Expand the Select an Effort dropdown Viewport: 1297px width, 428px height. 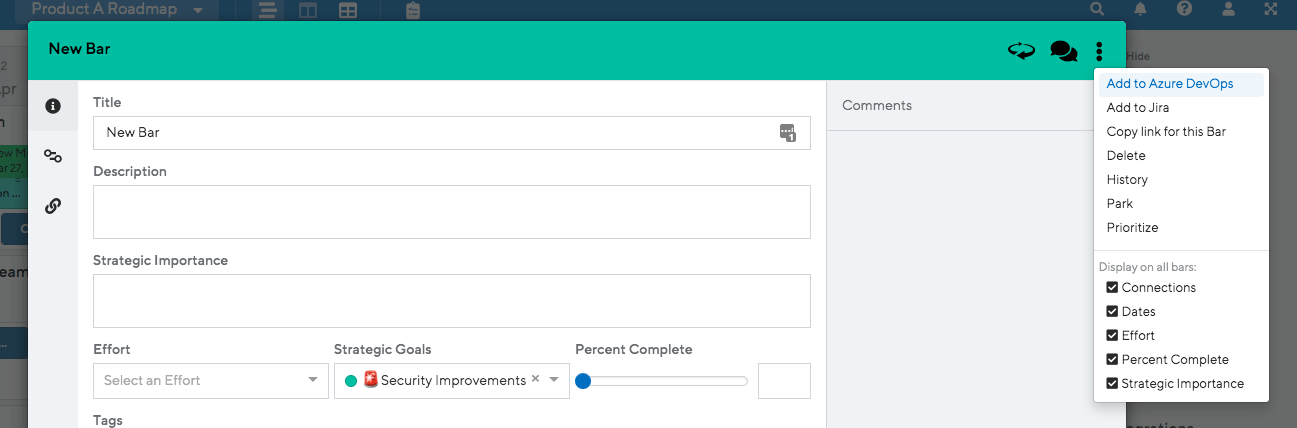(211, 380)
